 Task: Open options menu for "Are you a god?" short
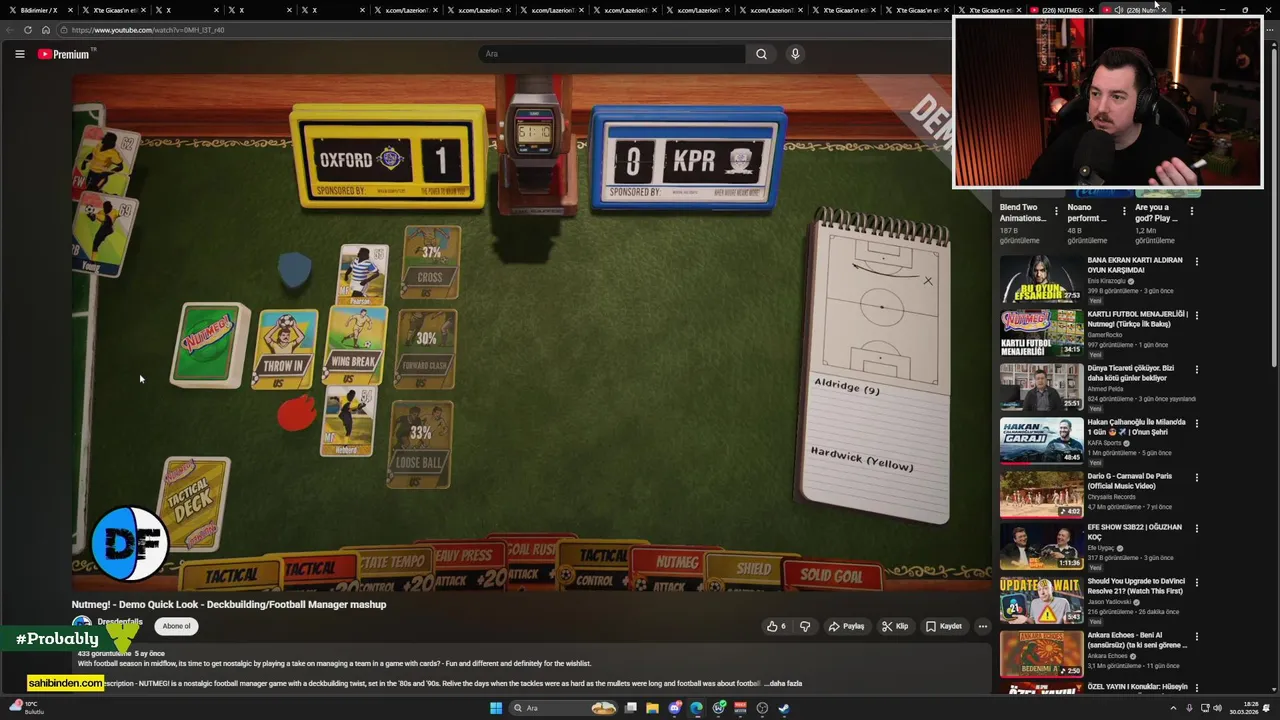tap(1192, 211)
